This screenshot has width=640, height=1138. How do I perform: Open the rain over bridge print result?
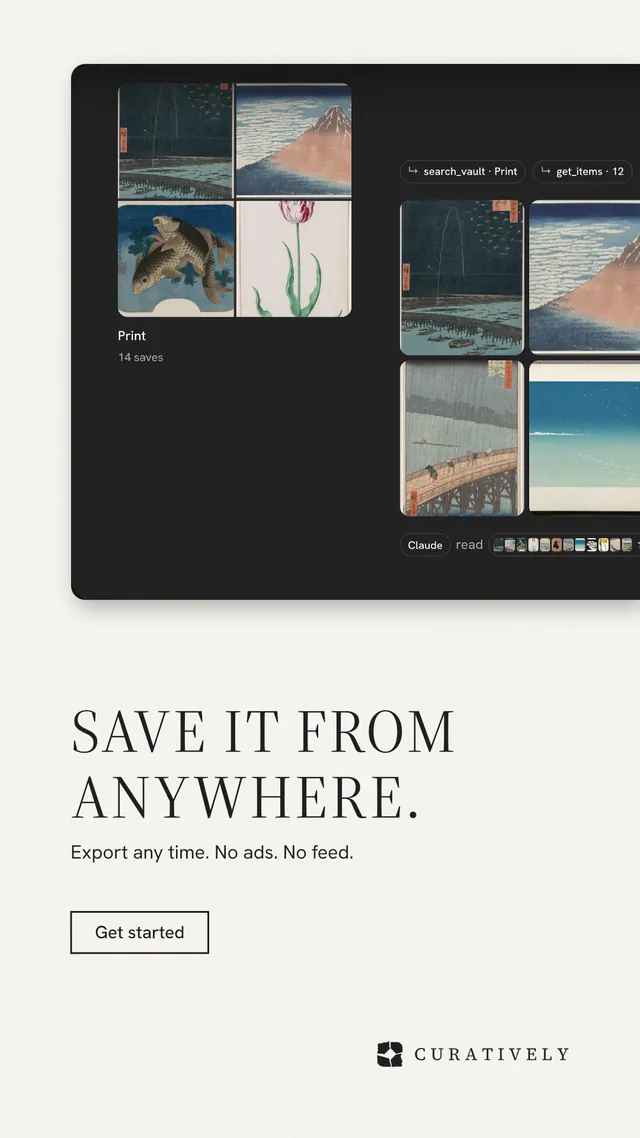pyautogui.click(x=462, y=438)
